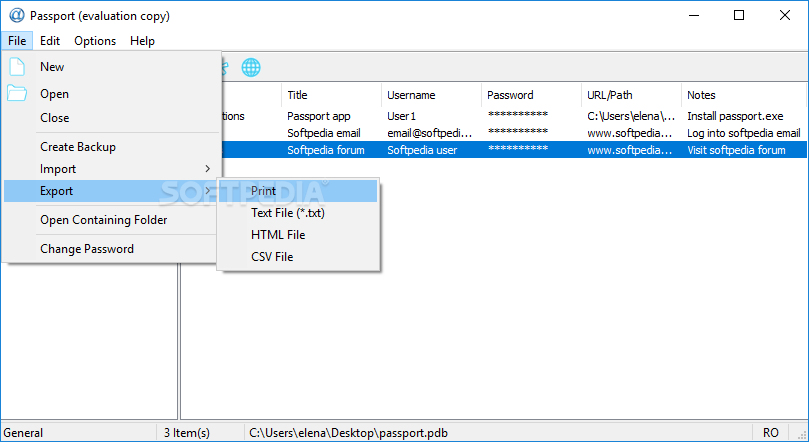Click the URL cell in Softpedia email row
Image resolution: width=809 pixels, height=442 pixels.
tap(630, 133)
